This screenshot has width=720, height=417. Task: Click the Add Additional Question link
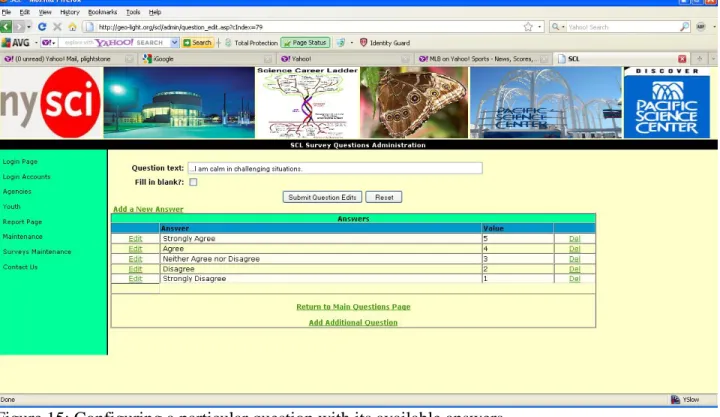coord(353,322)
